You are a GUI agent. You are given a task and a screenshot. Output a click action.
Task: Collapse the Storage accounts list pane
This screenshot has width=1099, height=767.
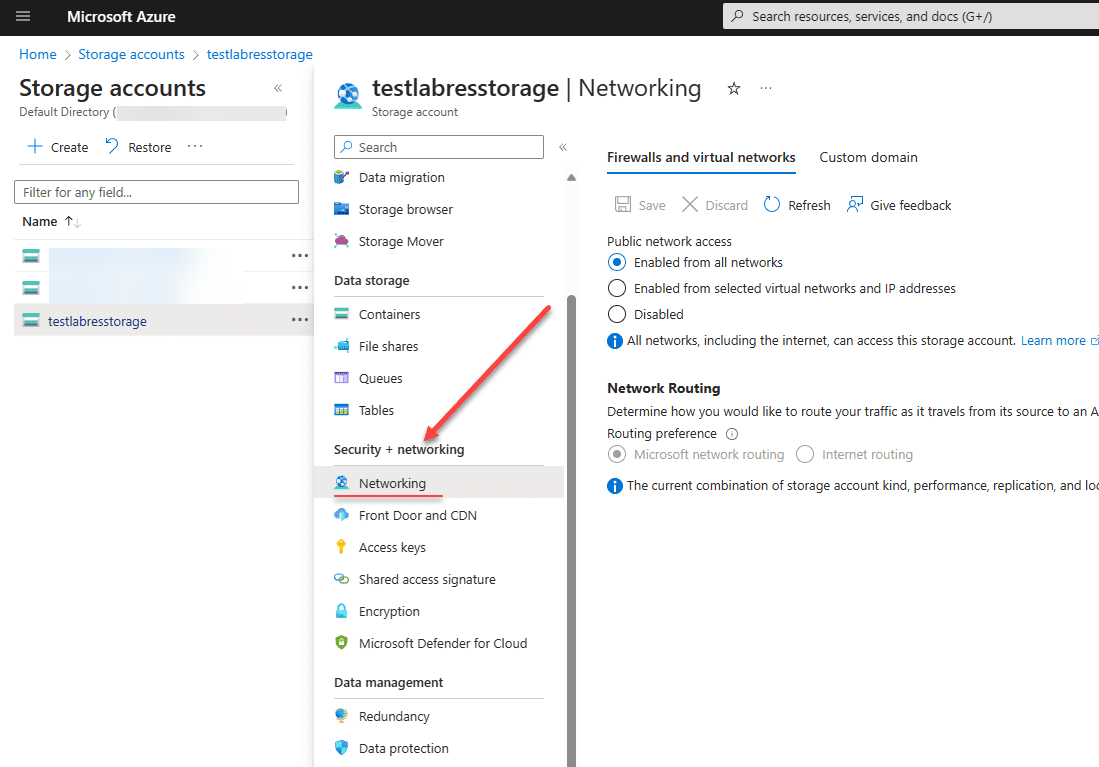278,88
